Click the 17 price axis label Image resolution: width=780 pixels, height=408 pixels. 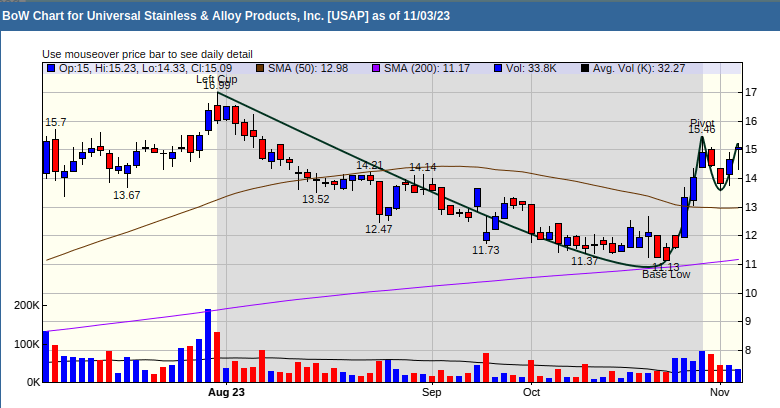(x=751, y=92)
